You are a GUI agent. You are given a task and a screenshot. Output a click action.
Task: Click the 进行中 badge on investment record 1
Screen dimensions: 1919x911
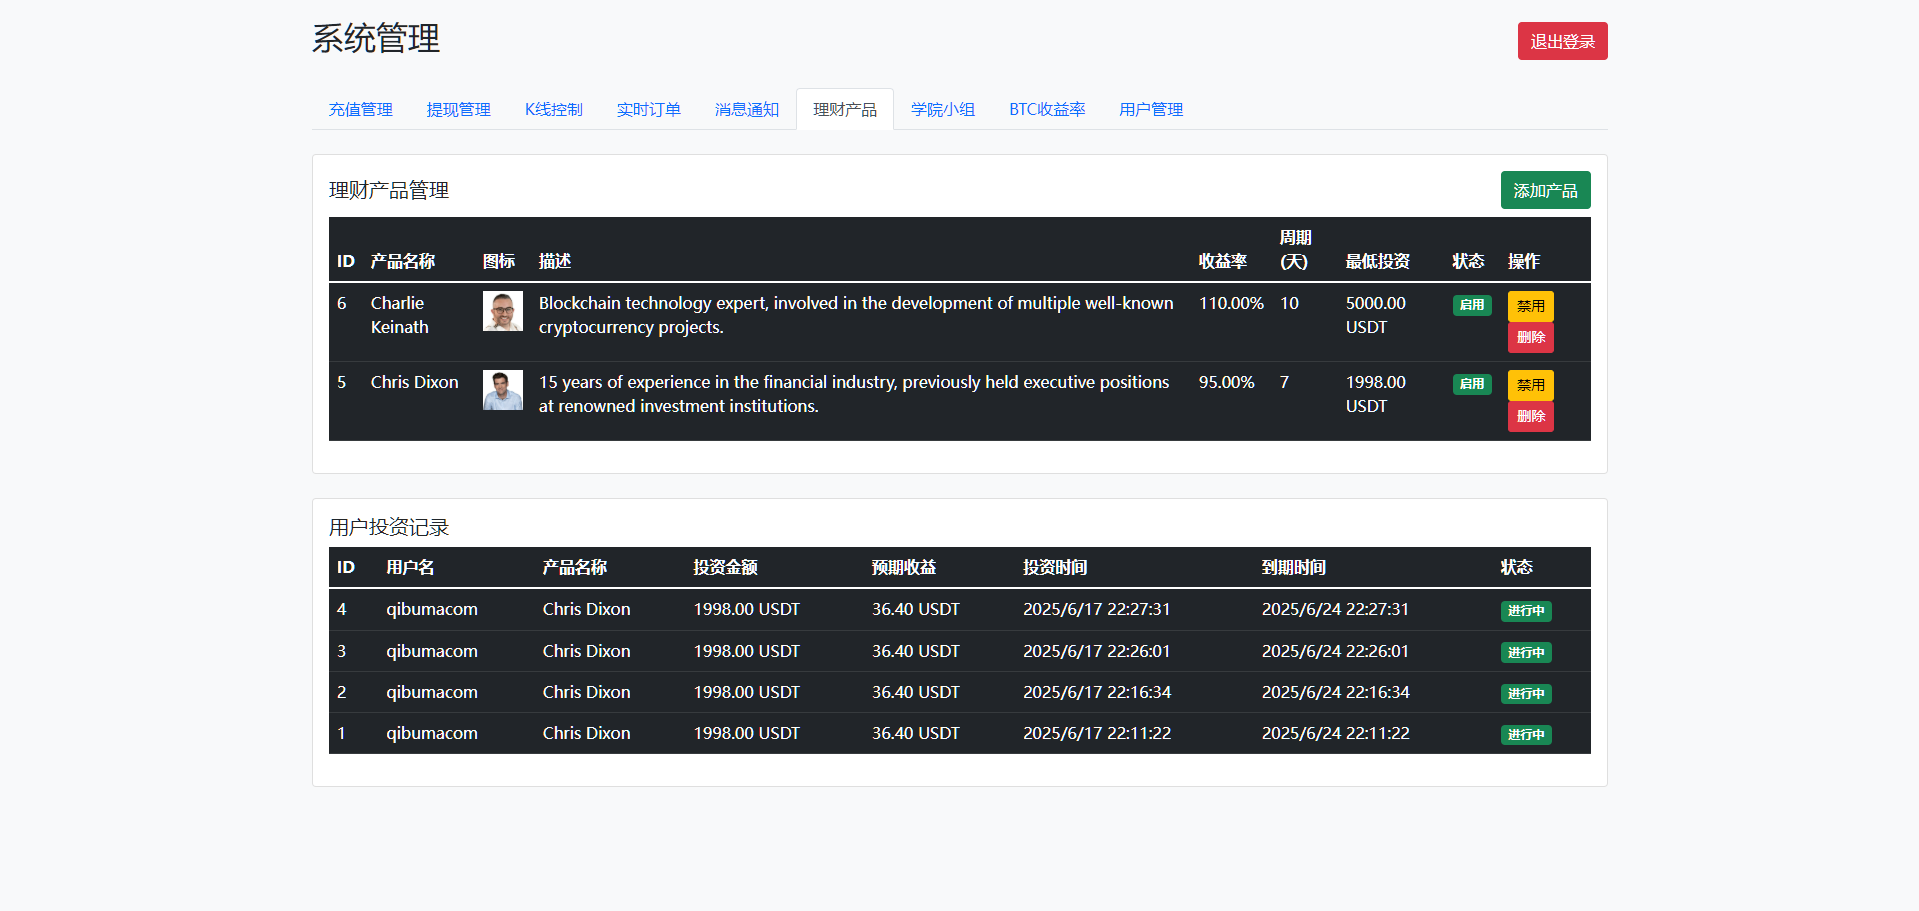[x=1525, y=735]
